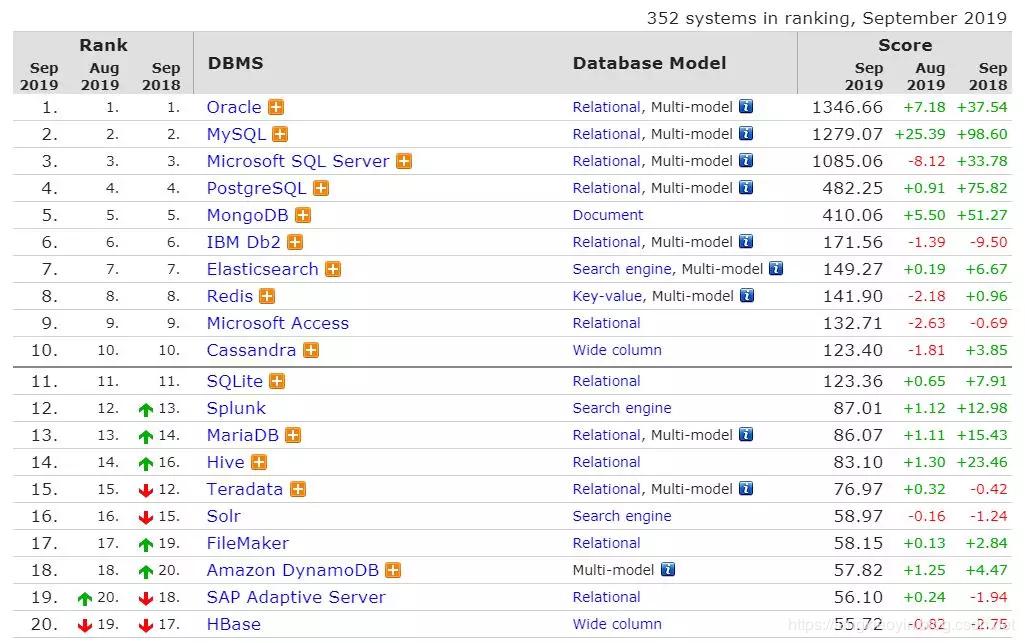Click the plus icon beside Cassandra

(x=311, y=350)
